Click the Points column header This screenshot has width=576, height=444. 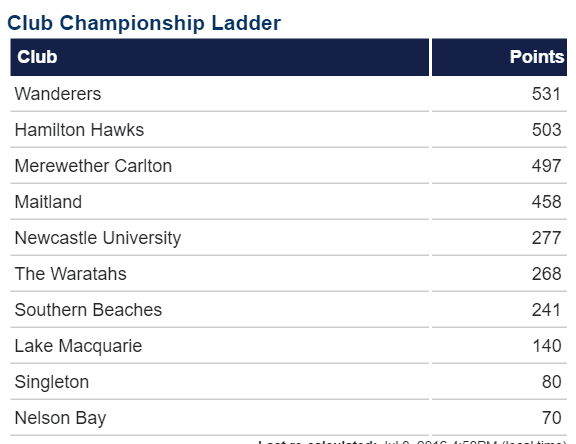[499, 57]
